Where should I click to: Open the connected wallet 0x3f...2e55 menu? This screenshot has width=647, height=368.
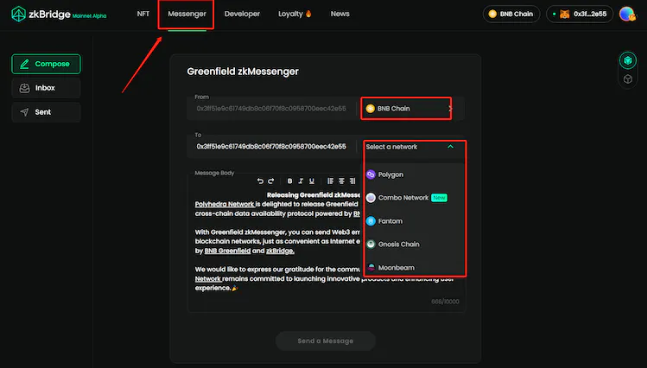tap(580, 14)
